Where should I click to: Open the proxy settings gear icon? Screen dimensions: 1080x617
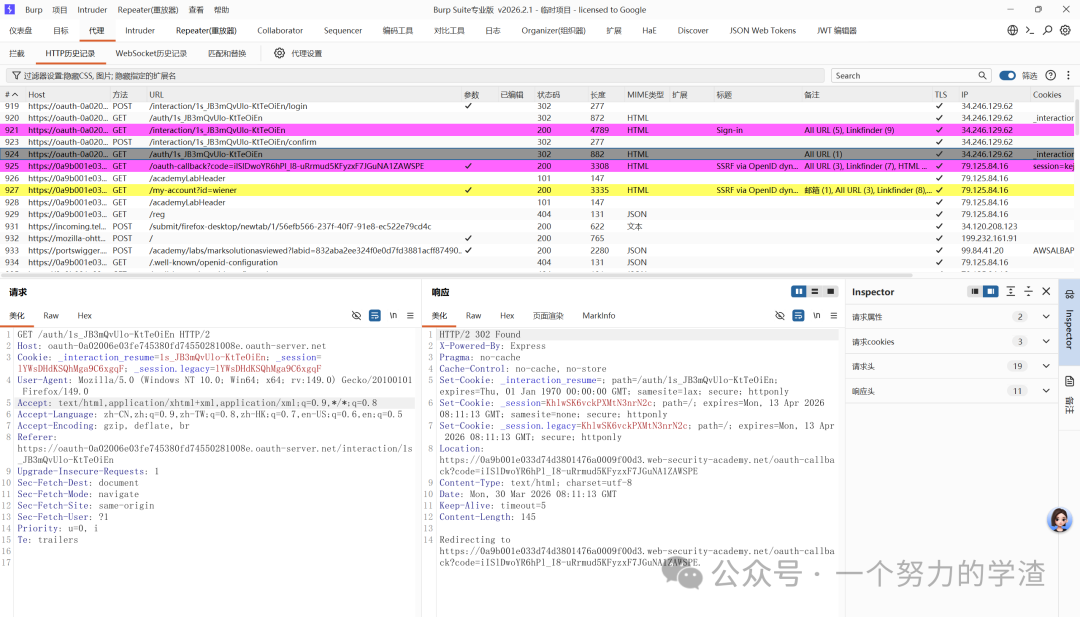[279, 53]
